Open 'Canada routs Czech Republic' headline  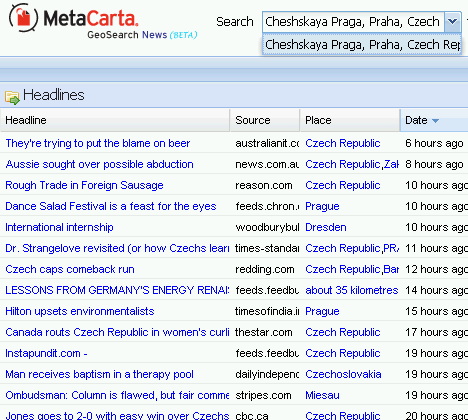[117, 332]
